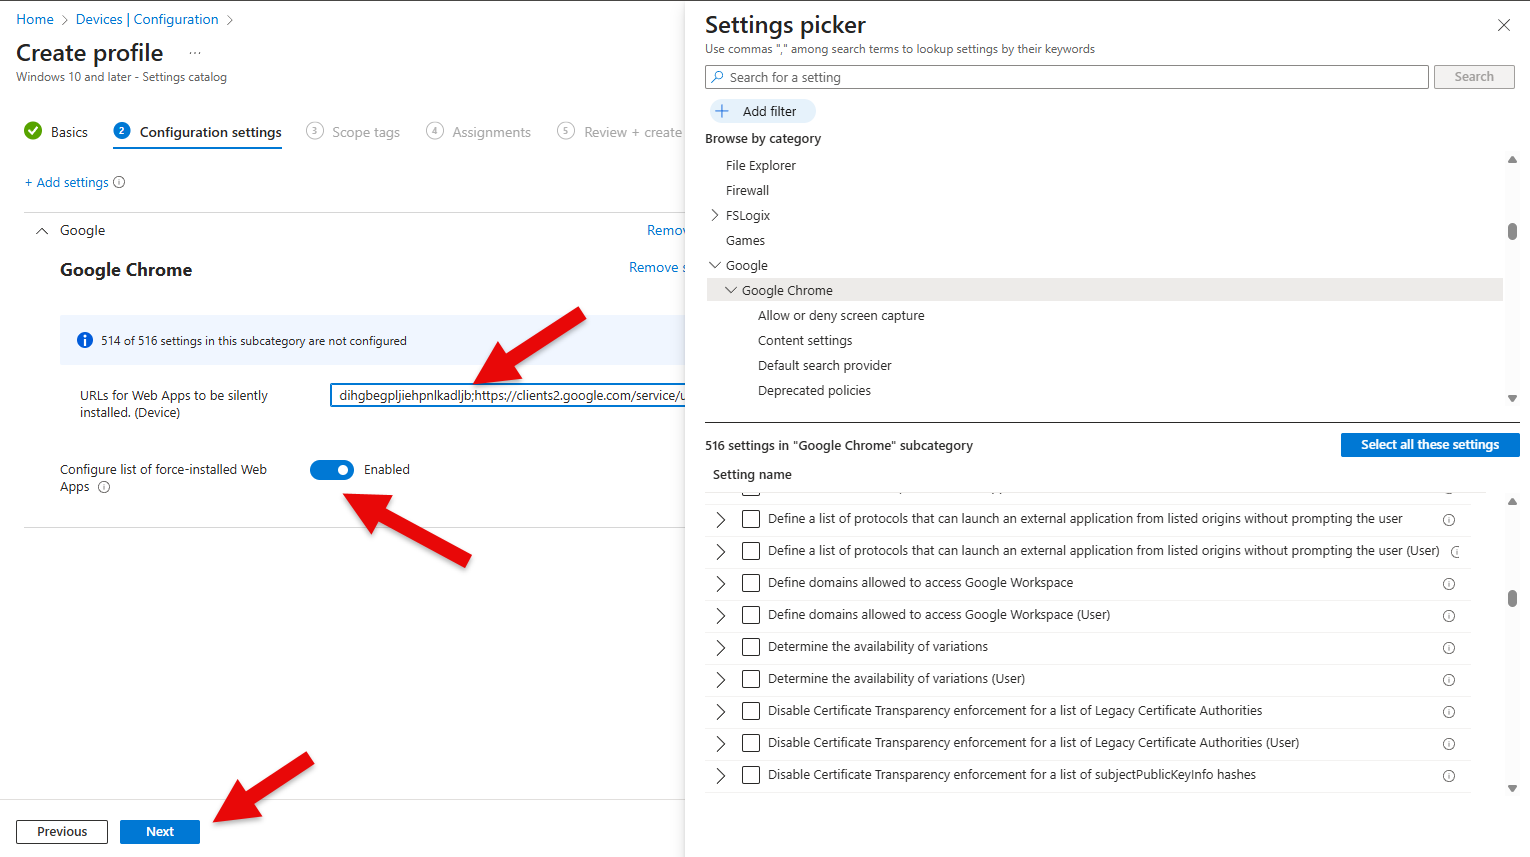Viewport: 1530px width, 857px height.
Task: Expand Determine the availability of variations (User) row
Action: coord(721,680)
